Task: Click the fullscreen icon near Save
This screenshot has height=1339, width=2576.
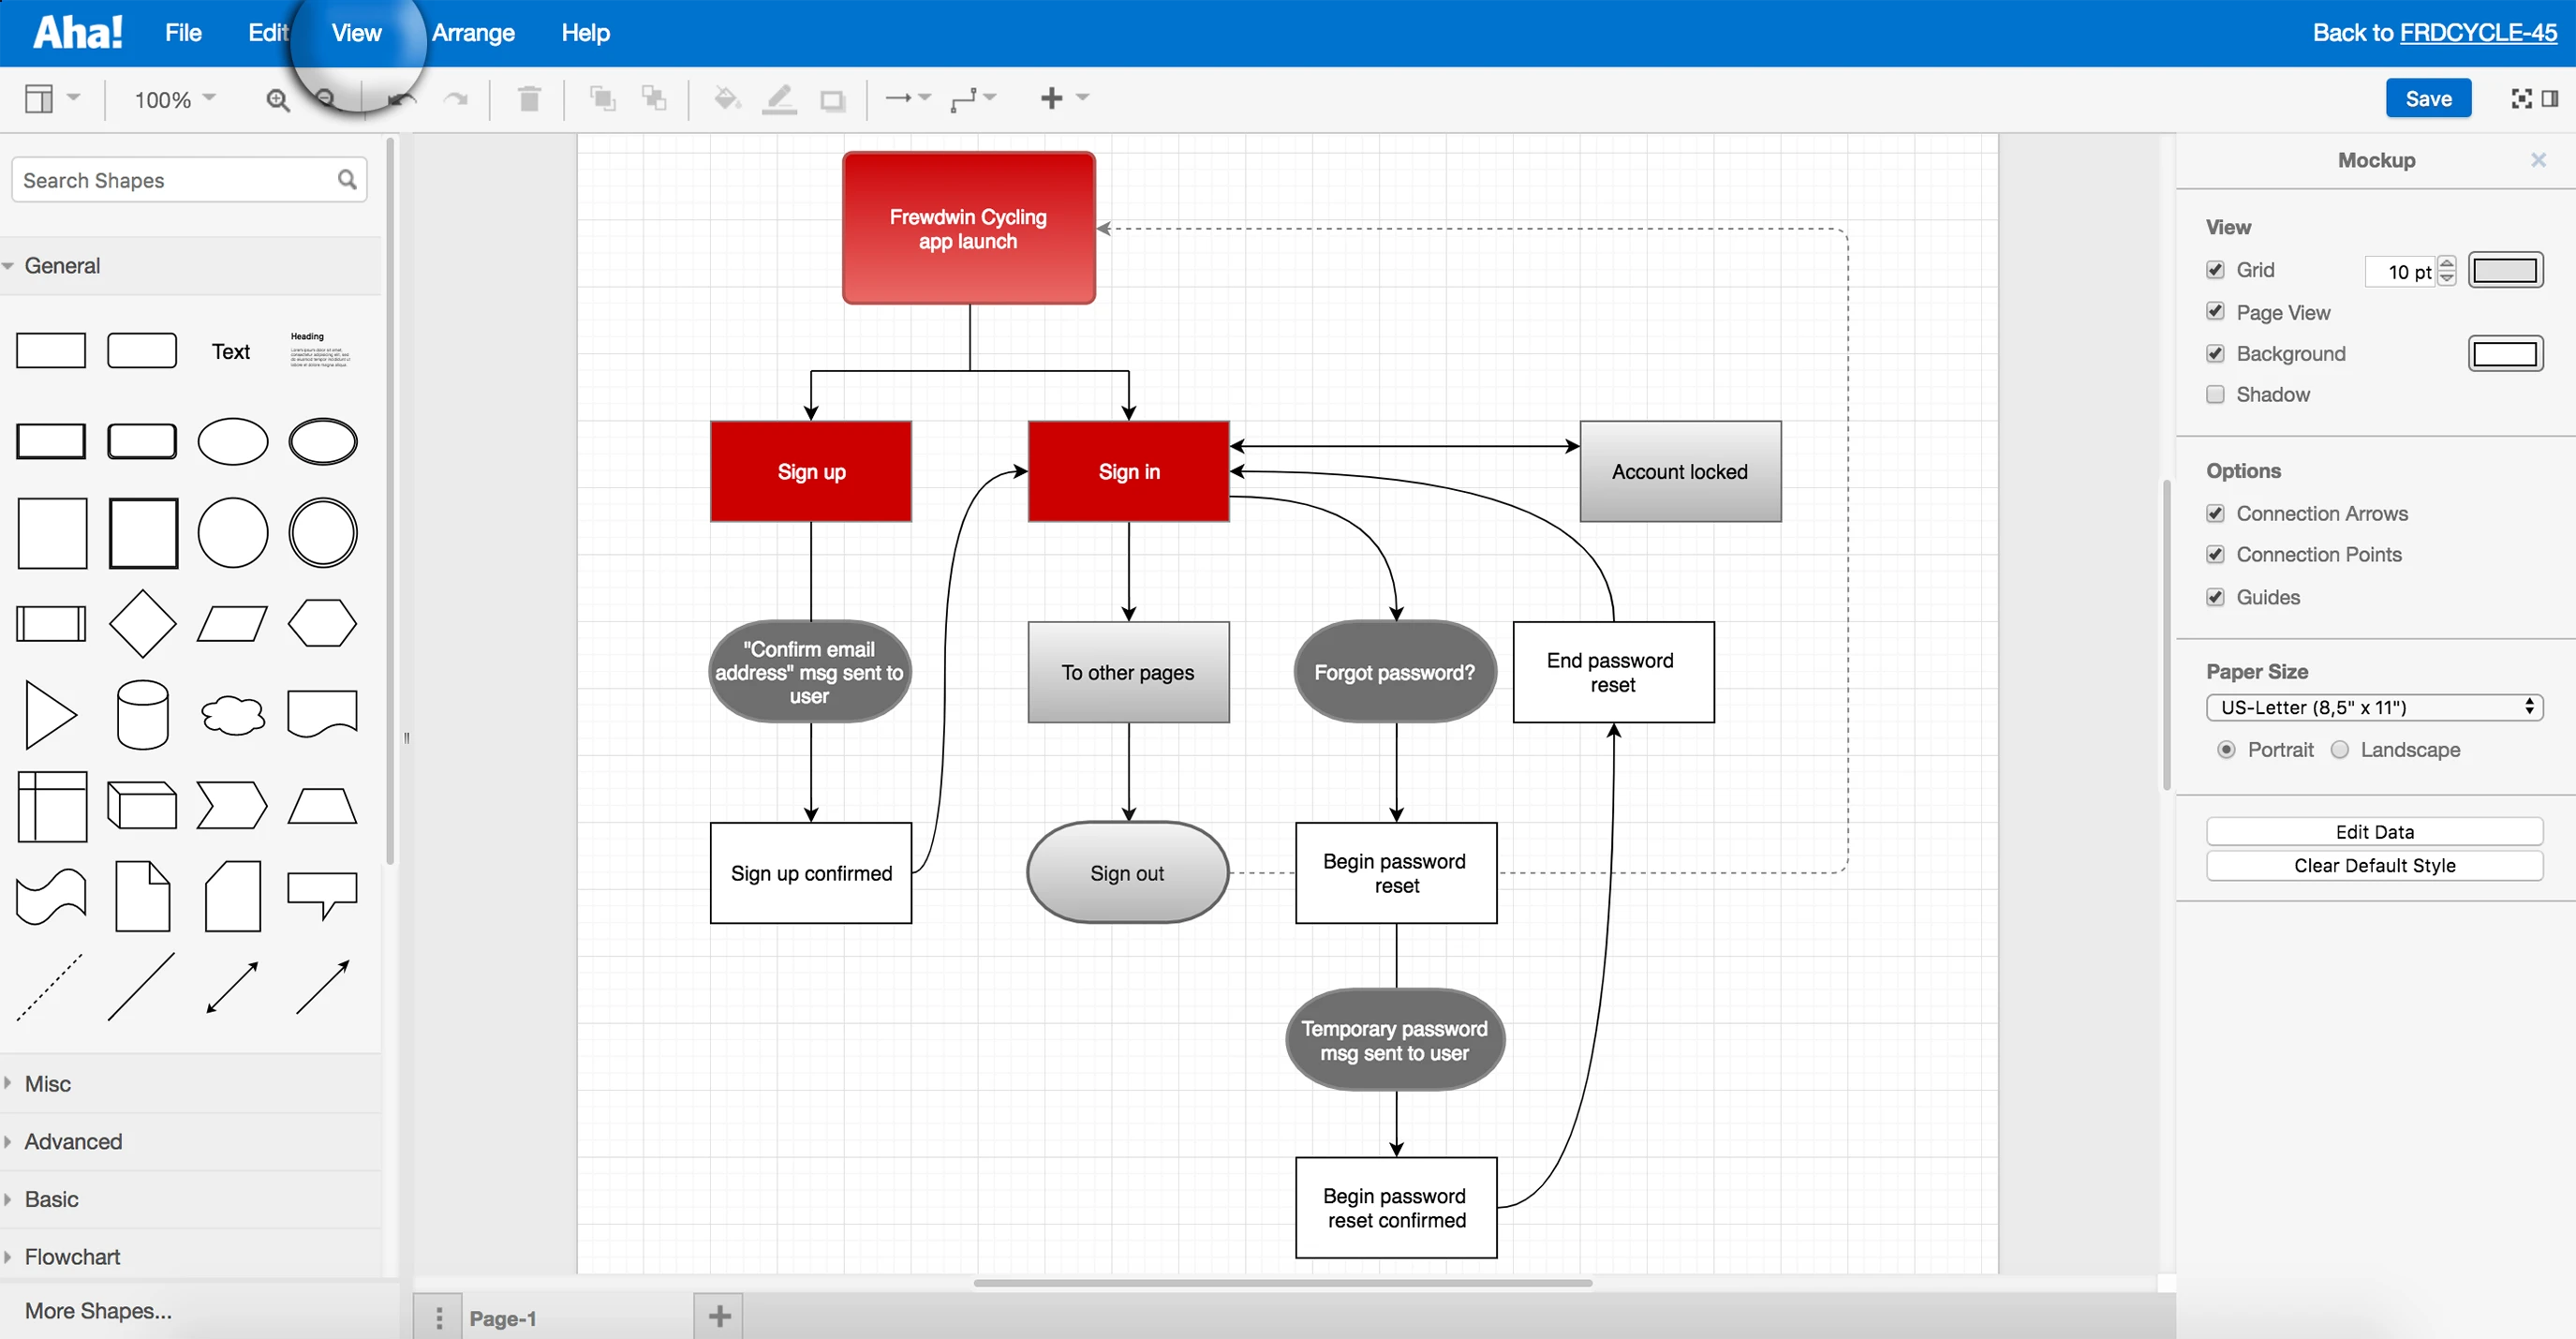Action: pos(2521,98)
